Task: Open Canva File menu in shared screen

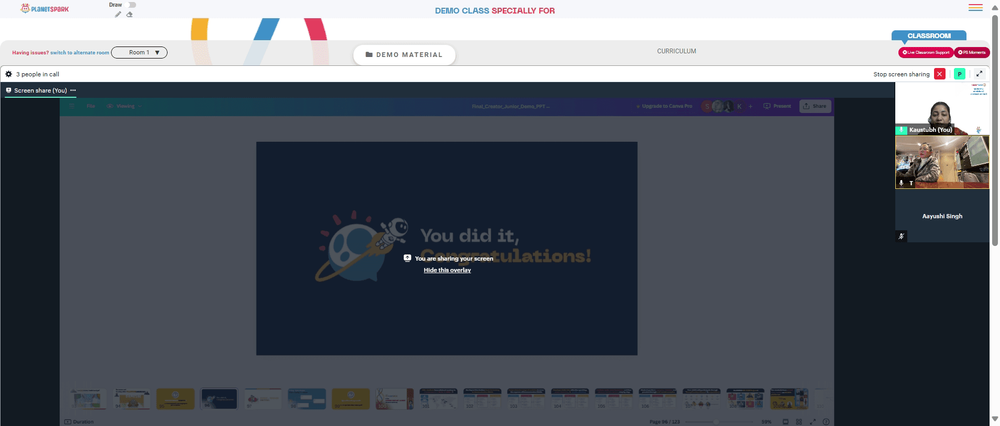Action: coord(91,106)
